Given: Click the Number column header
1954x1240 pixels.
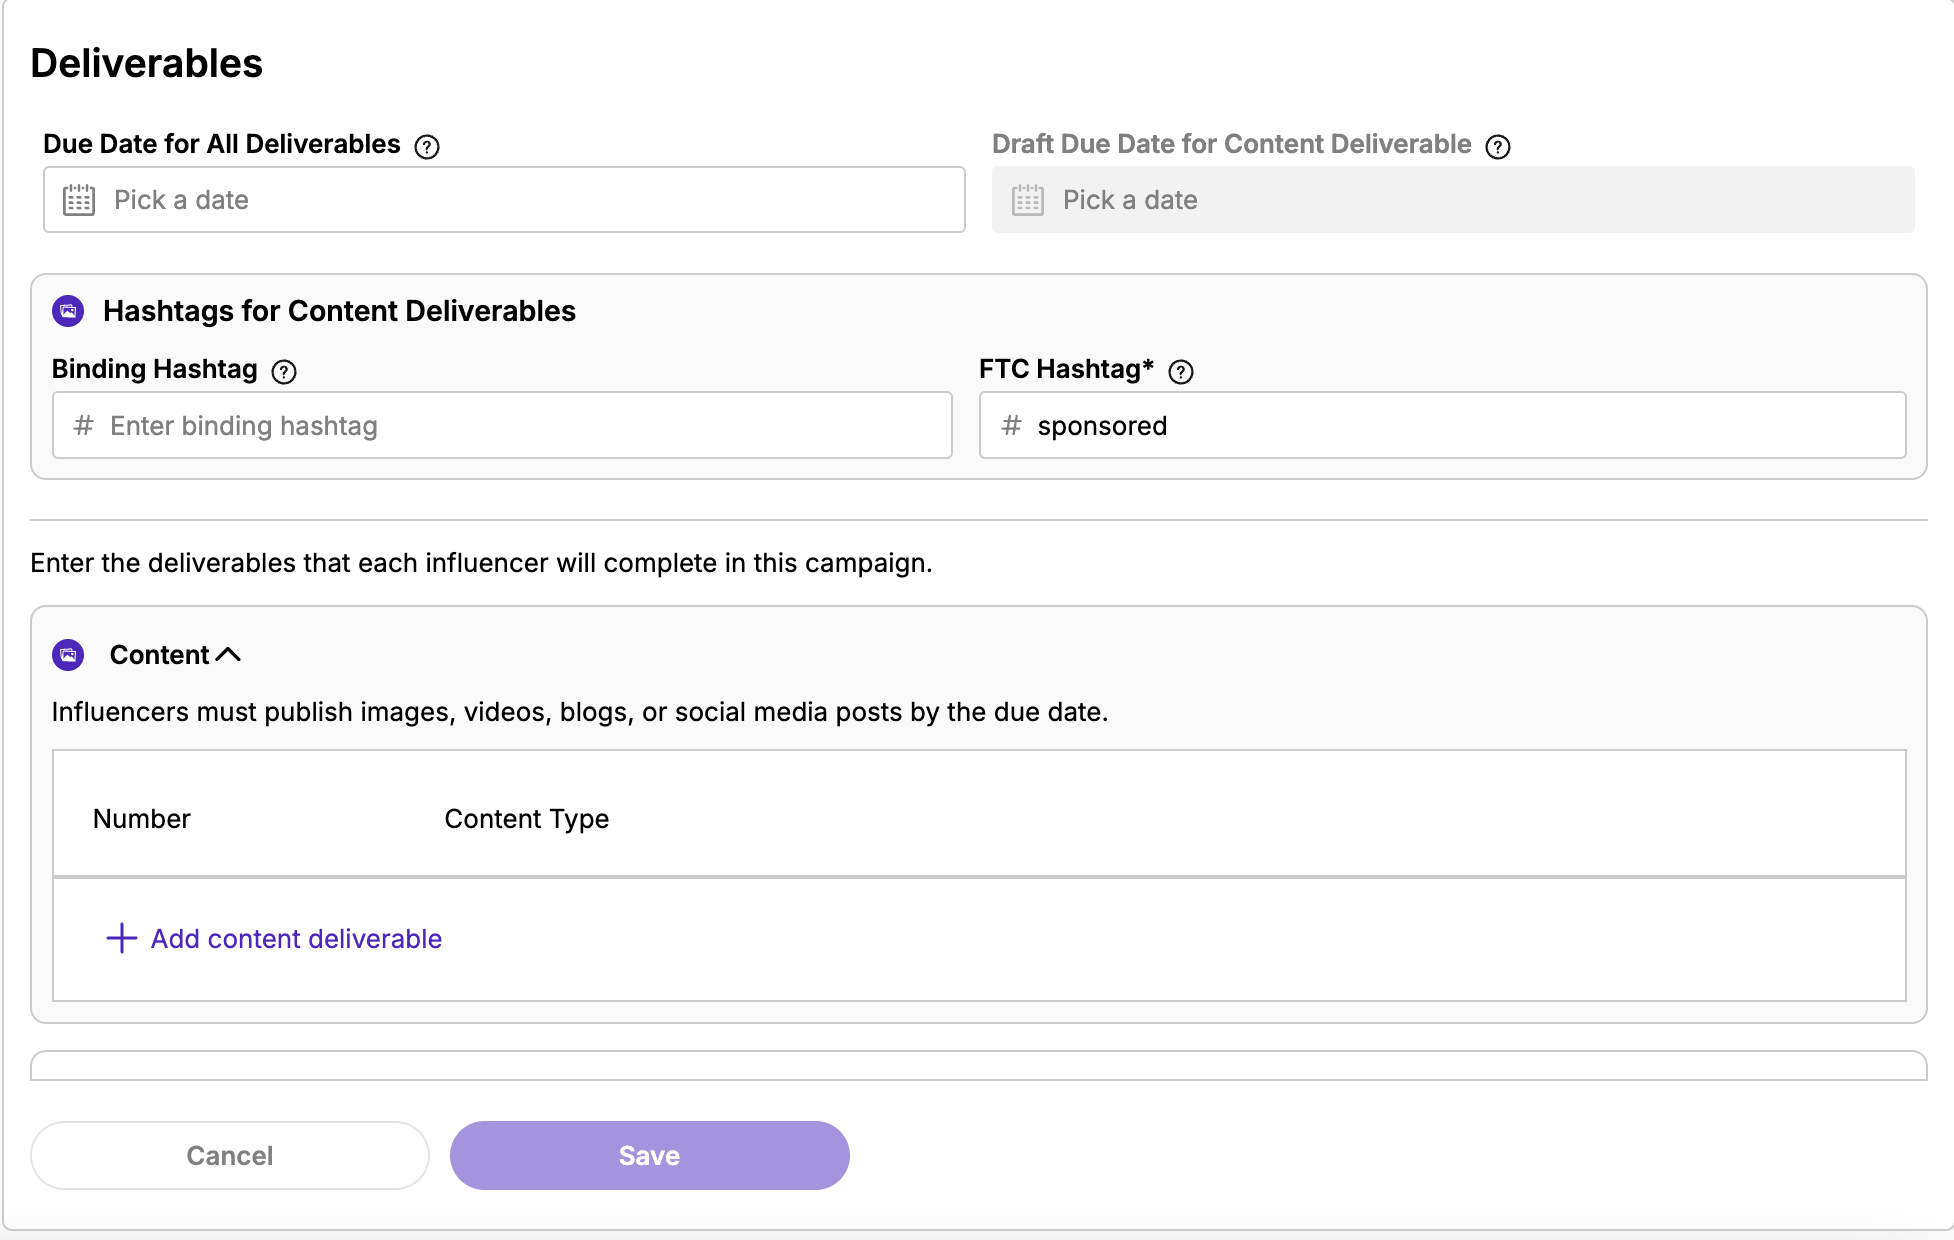Looking at the screenshot, I should click(142, 819).
